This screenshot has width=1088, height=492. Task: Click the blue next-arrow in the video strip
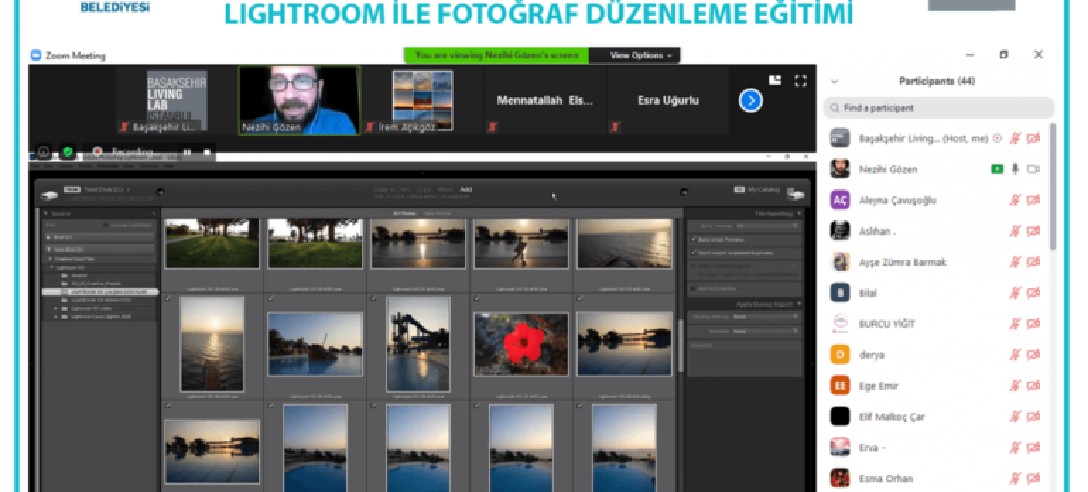click(751, 101)
